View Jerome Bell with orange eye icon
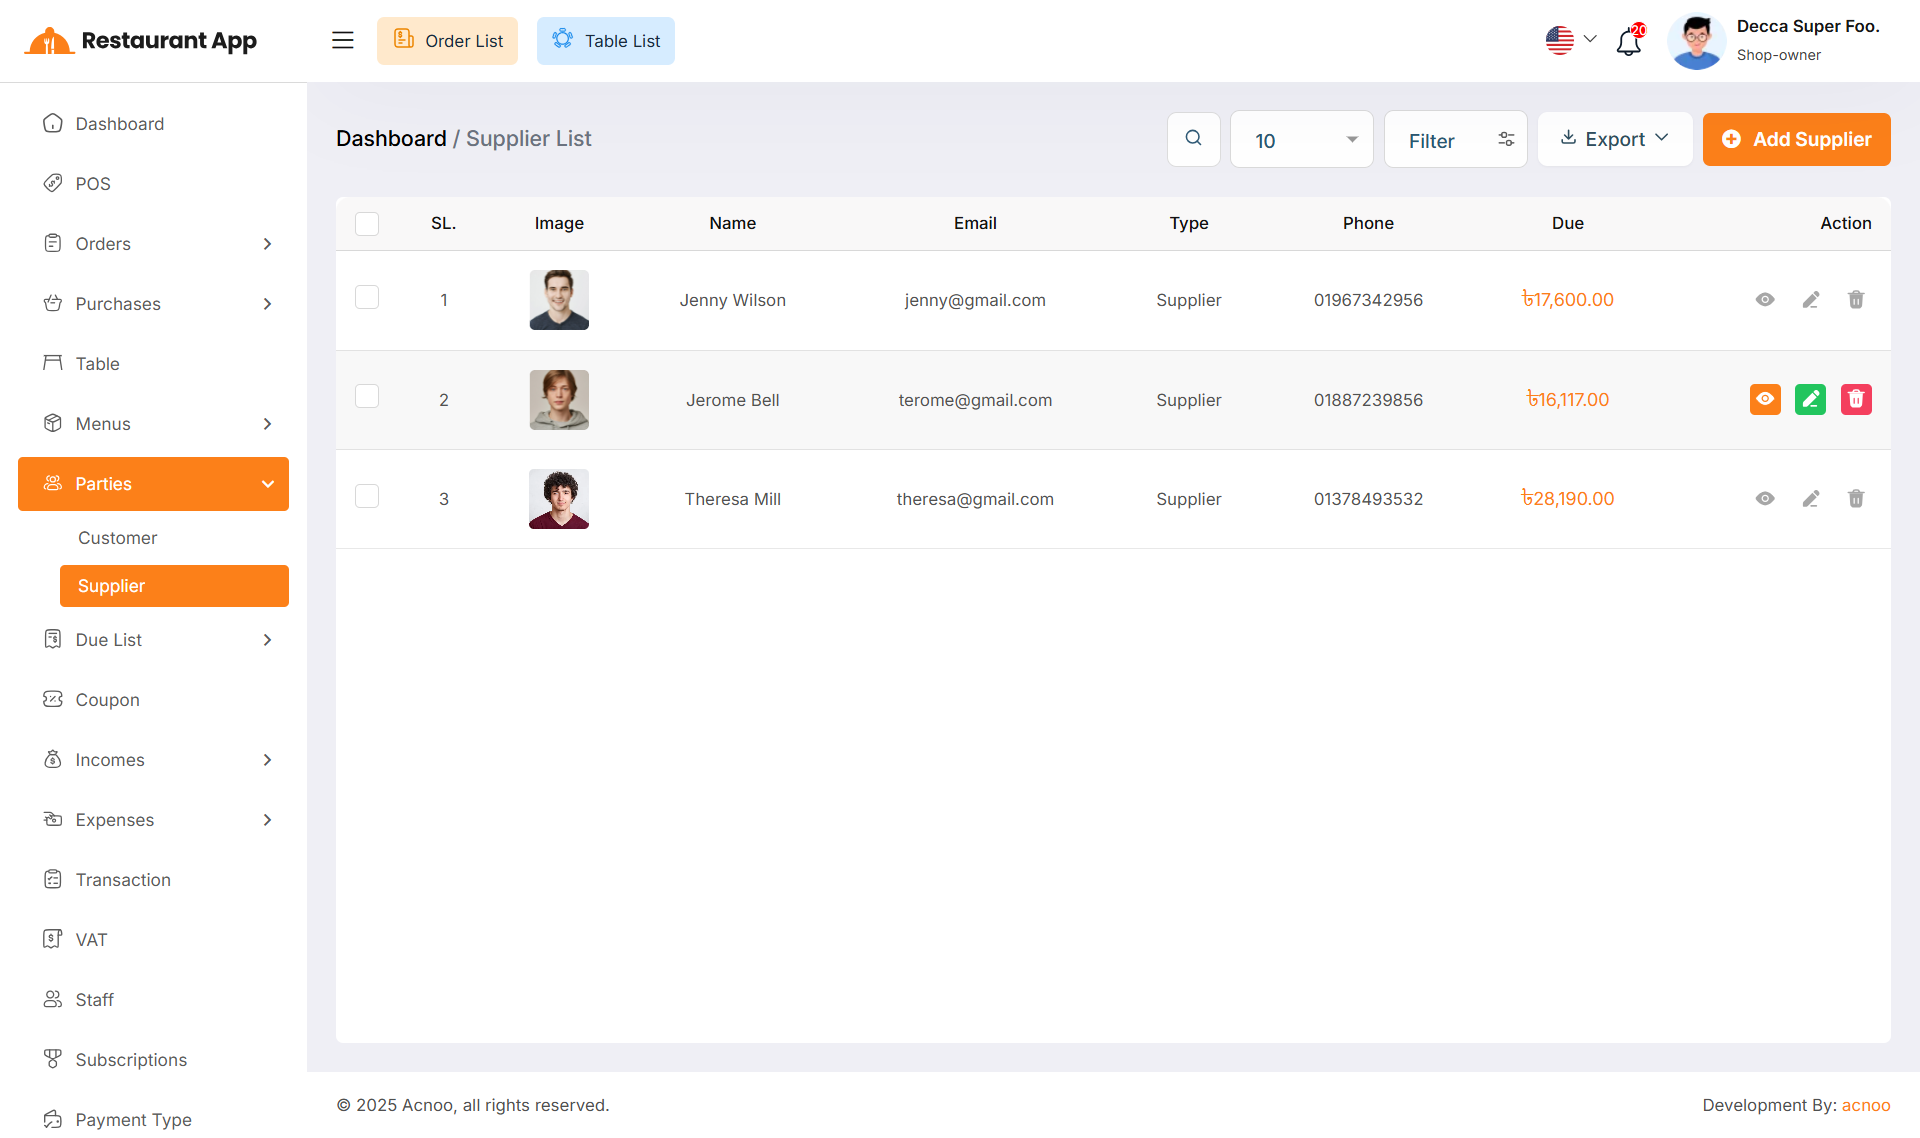The image size is (1920, 1138). 1765,400
